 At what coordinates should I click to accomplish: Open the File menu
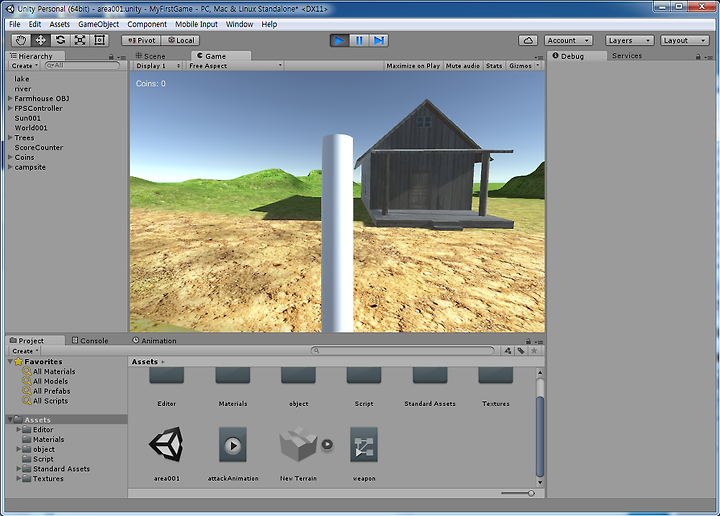(15, 24)
